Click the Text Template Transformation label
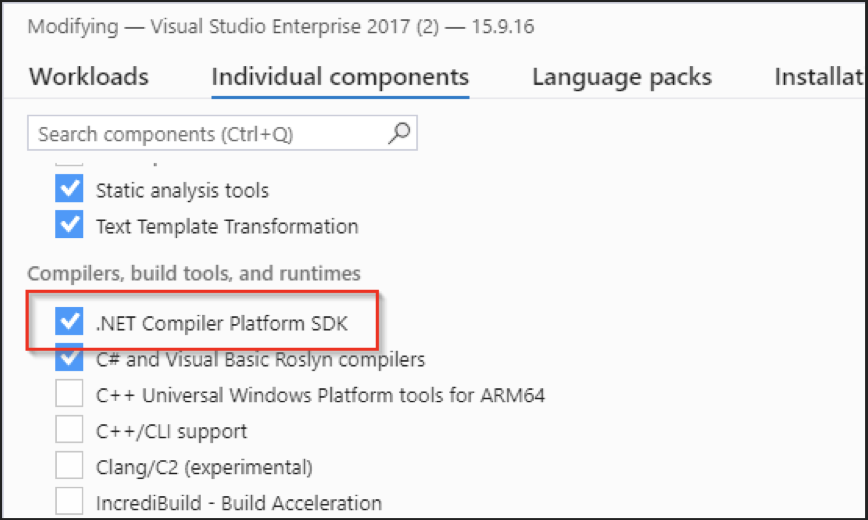Viewport: 868px width, 520px height. [x=227, y=226]
